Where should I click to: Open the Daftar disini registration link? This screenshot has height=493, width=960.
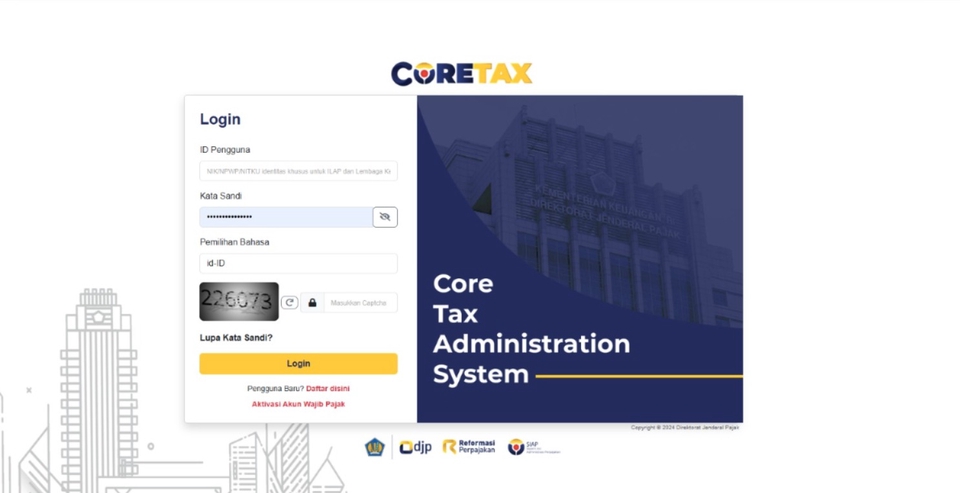pyautogui.click(x=328, y=388)
